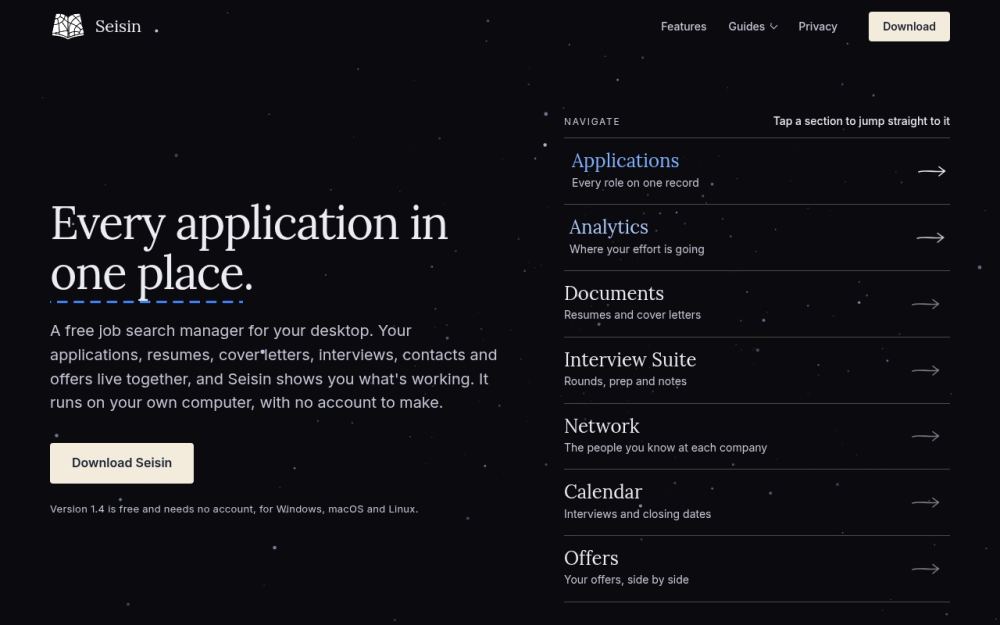Click the 'Version 1.4 is free' note

click(234, 509)
